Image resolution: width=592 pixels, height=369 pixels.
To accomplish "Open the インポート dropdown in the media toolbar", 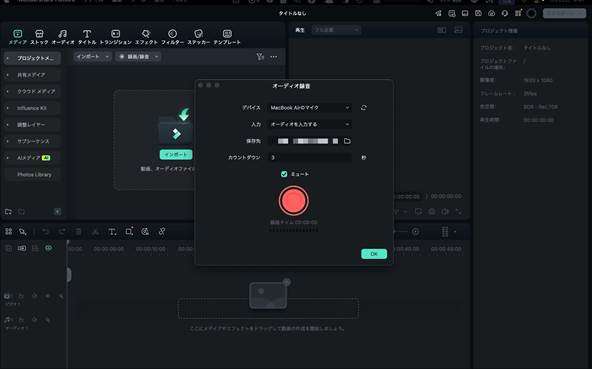I will [92, 57].
